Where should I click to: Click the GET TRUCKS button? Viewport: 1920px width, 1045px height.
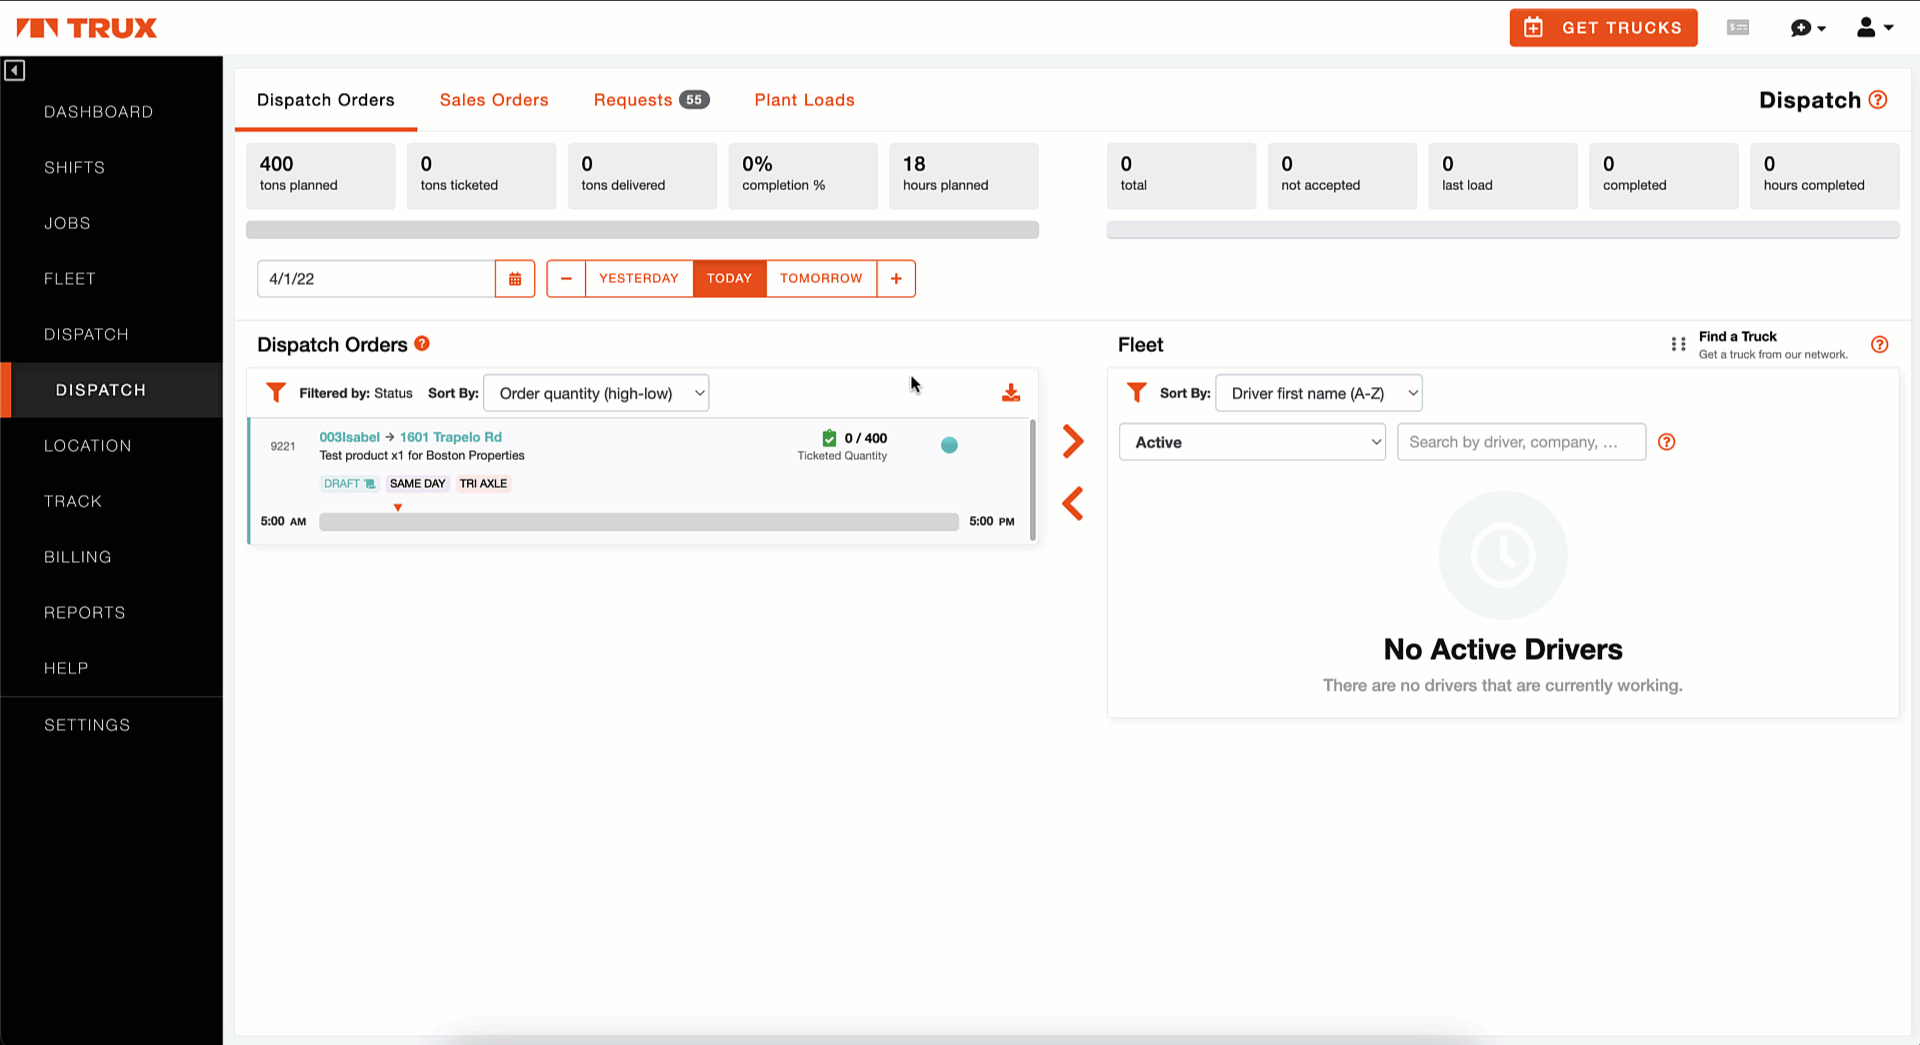click(1603, 28)
